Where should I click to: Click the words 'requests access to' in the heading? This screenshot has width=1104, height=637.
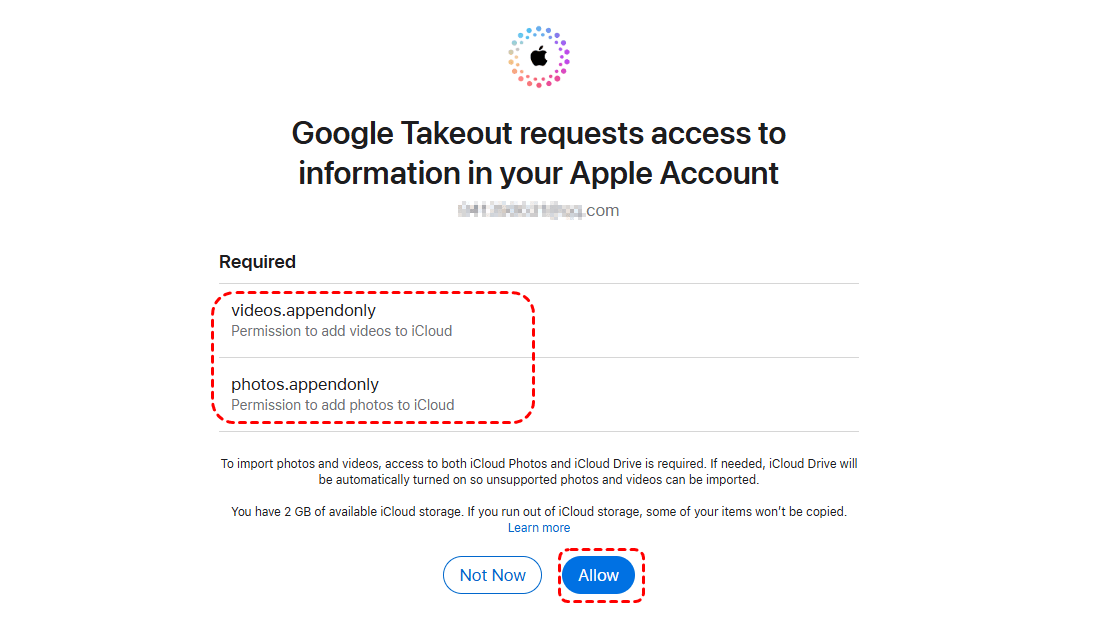click(656, 134)
